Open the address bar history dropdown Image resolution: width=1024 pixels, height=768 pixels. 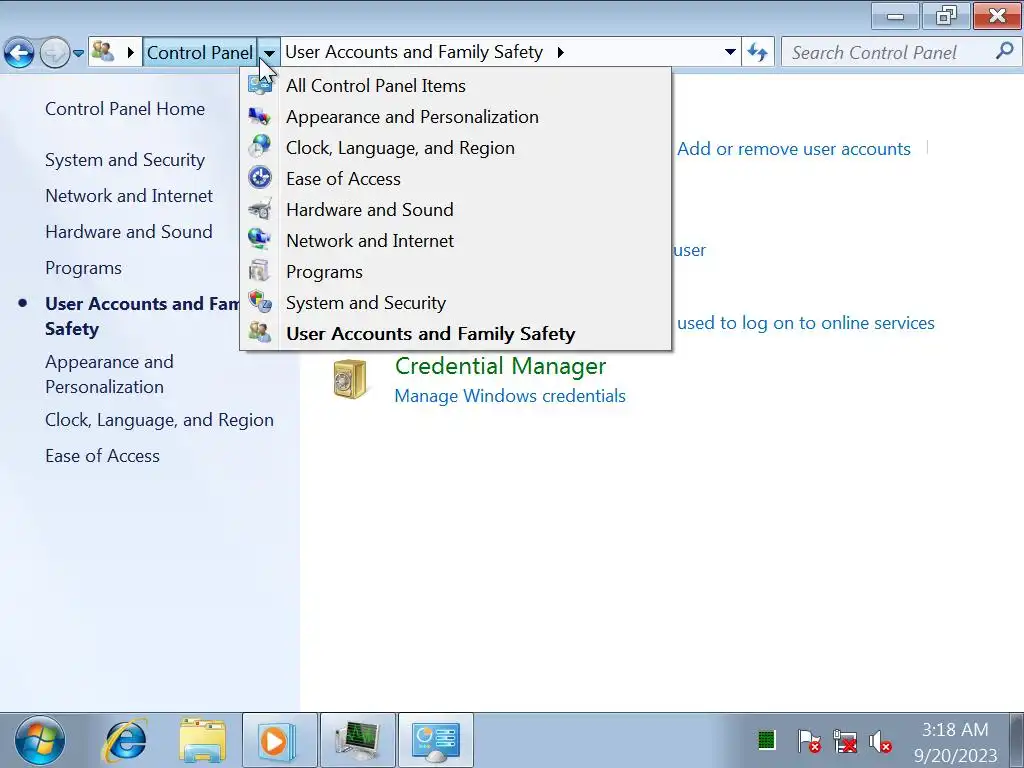[730, 52]
